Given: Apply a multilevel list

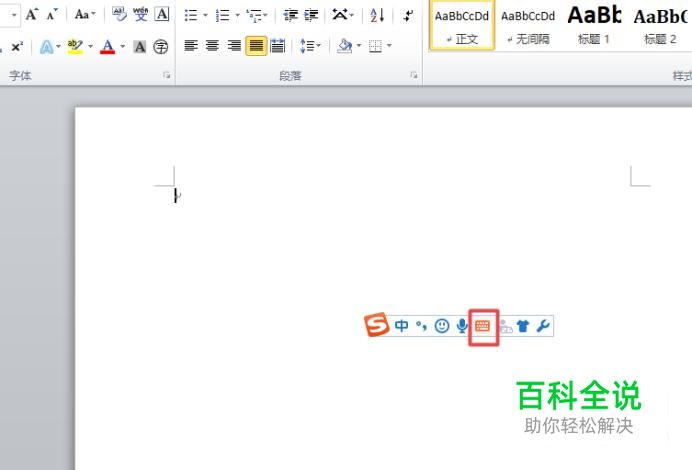Looking at the screenshot, I should click(x=254, y=16).
